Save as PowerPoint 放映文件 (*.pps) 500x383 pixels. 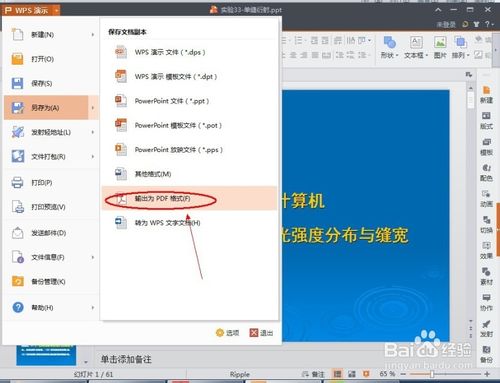(189, 150)
